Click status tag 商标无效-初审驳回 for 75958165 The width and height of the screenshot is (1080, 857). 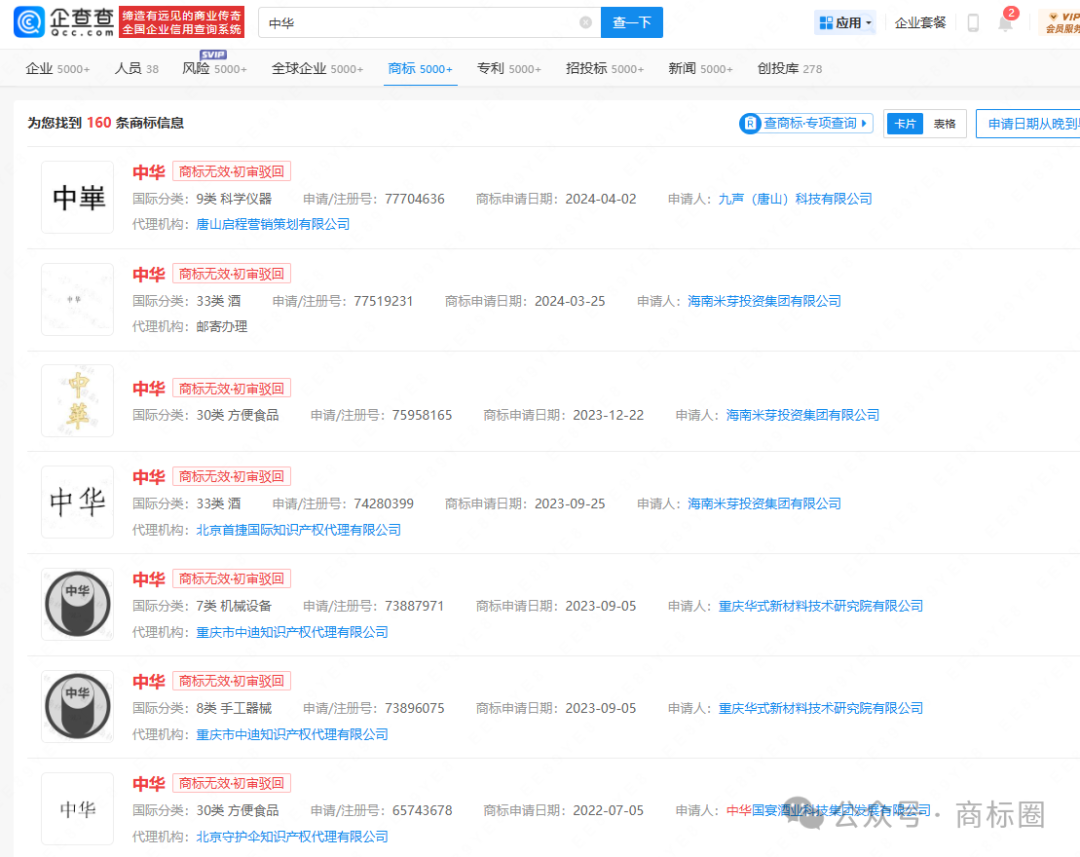point(231,389)
